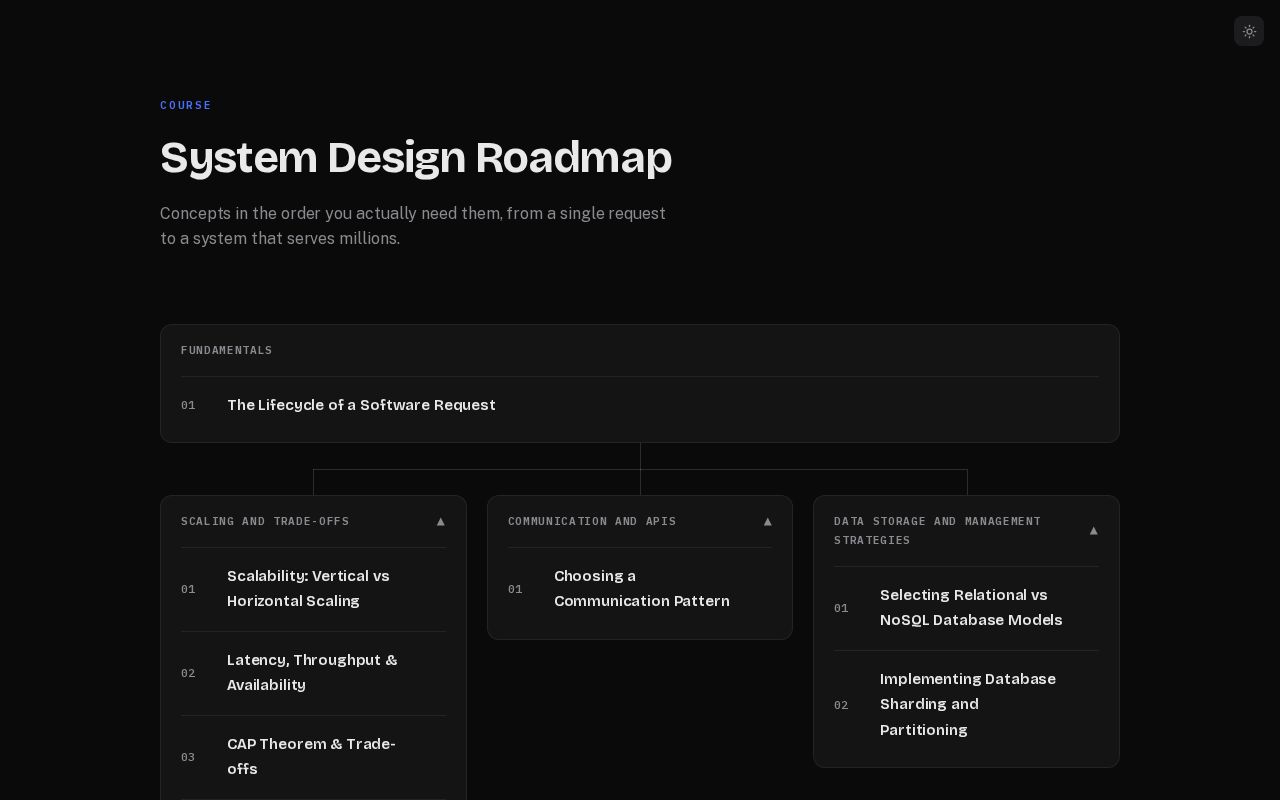Collapse the Communication and APIs section arrow
1280x800 pixels.
pos(768,521)
